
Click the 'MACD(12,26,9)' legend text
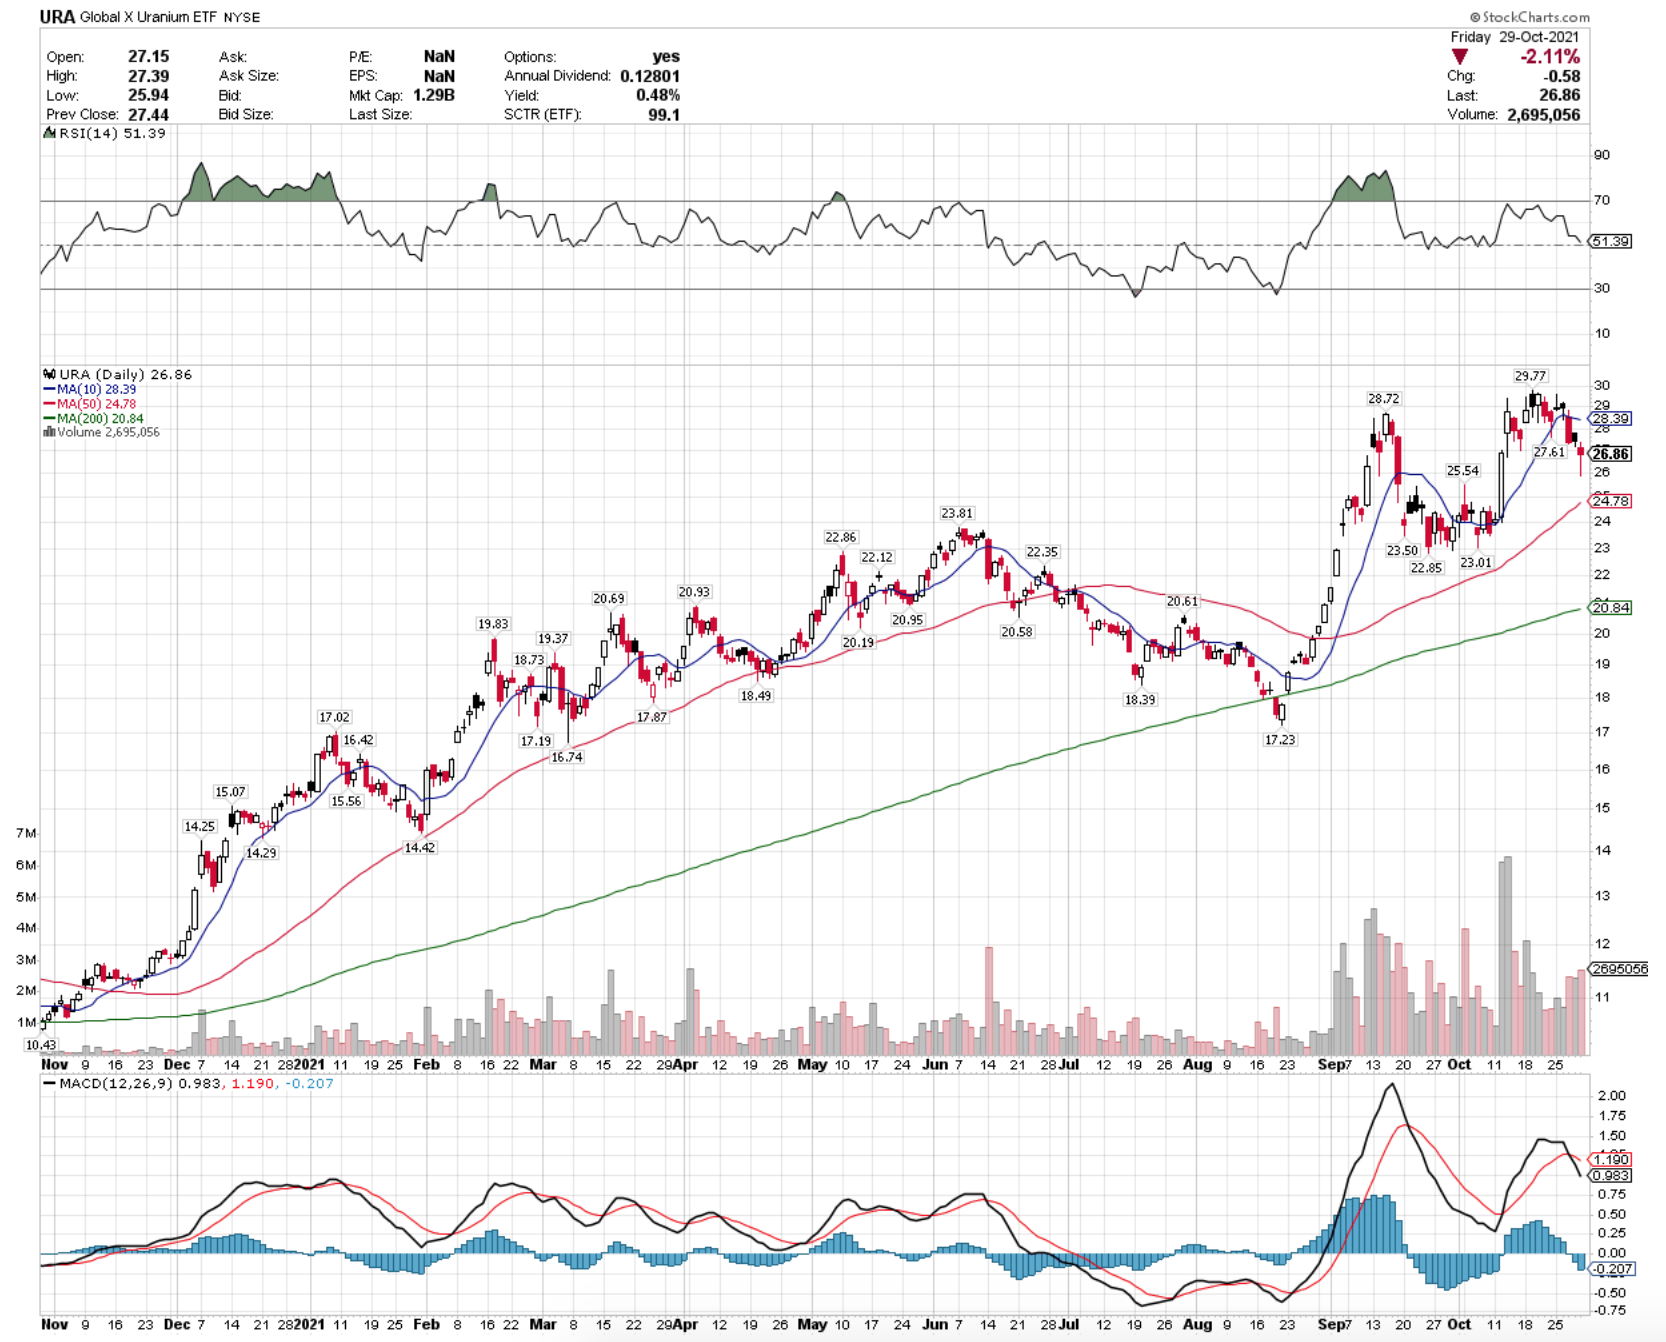117,1084
